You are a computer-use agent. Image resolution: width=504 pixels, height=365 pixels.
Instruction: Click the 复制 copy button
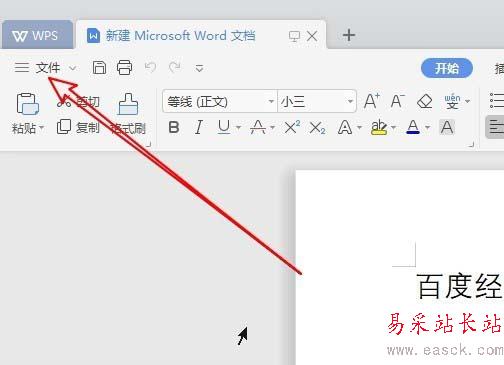[78, 127]
